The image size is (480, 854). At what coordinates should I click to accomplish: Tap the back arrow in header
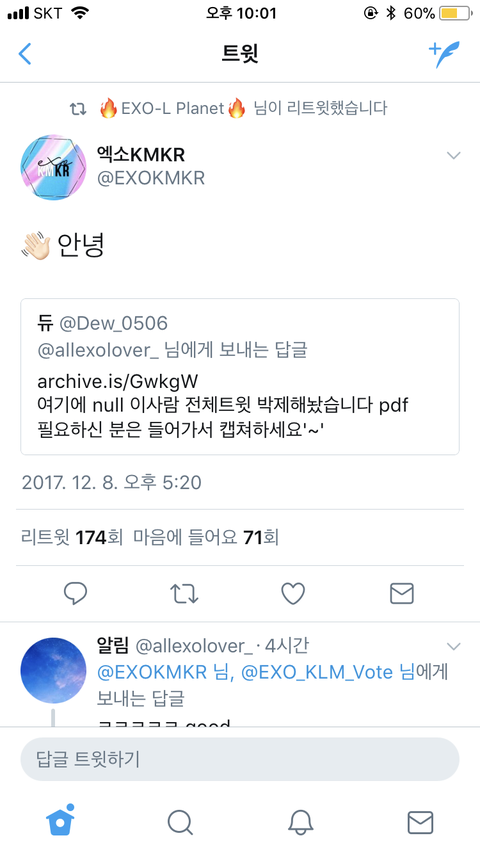pos(25,54)
